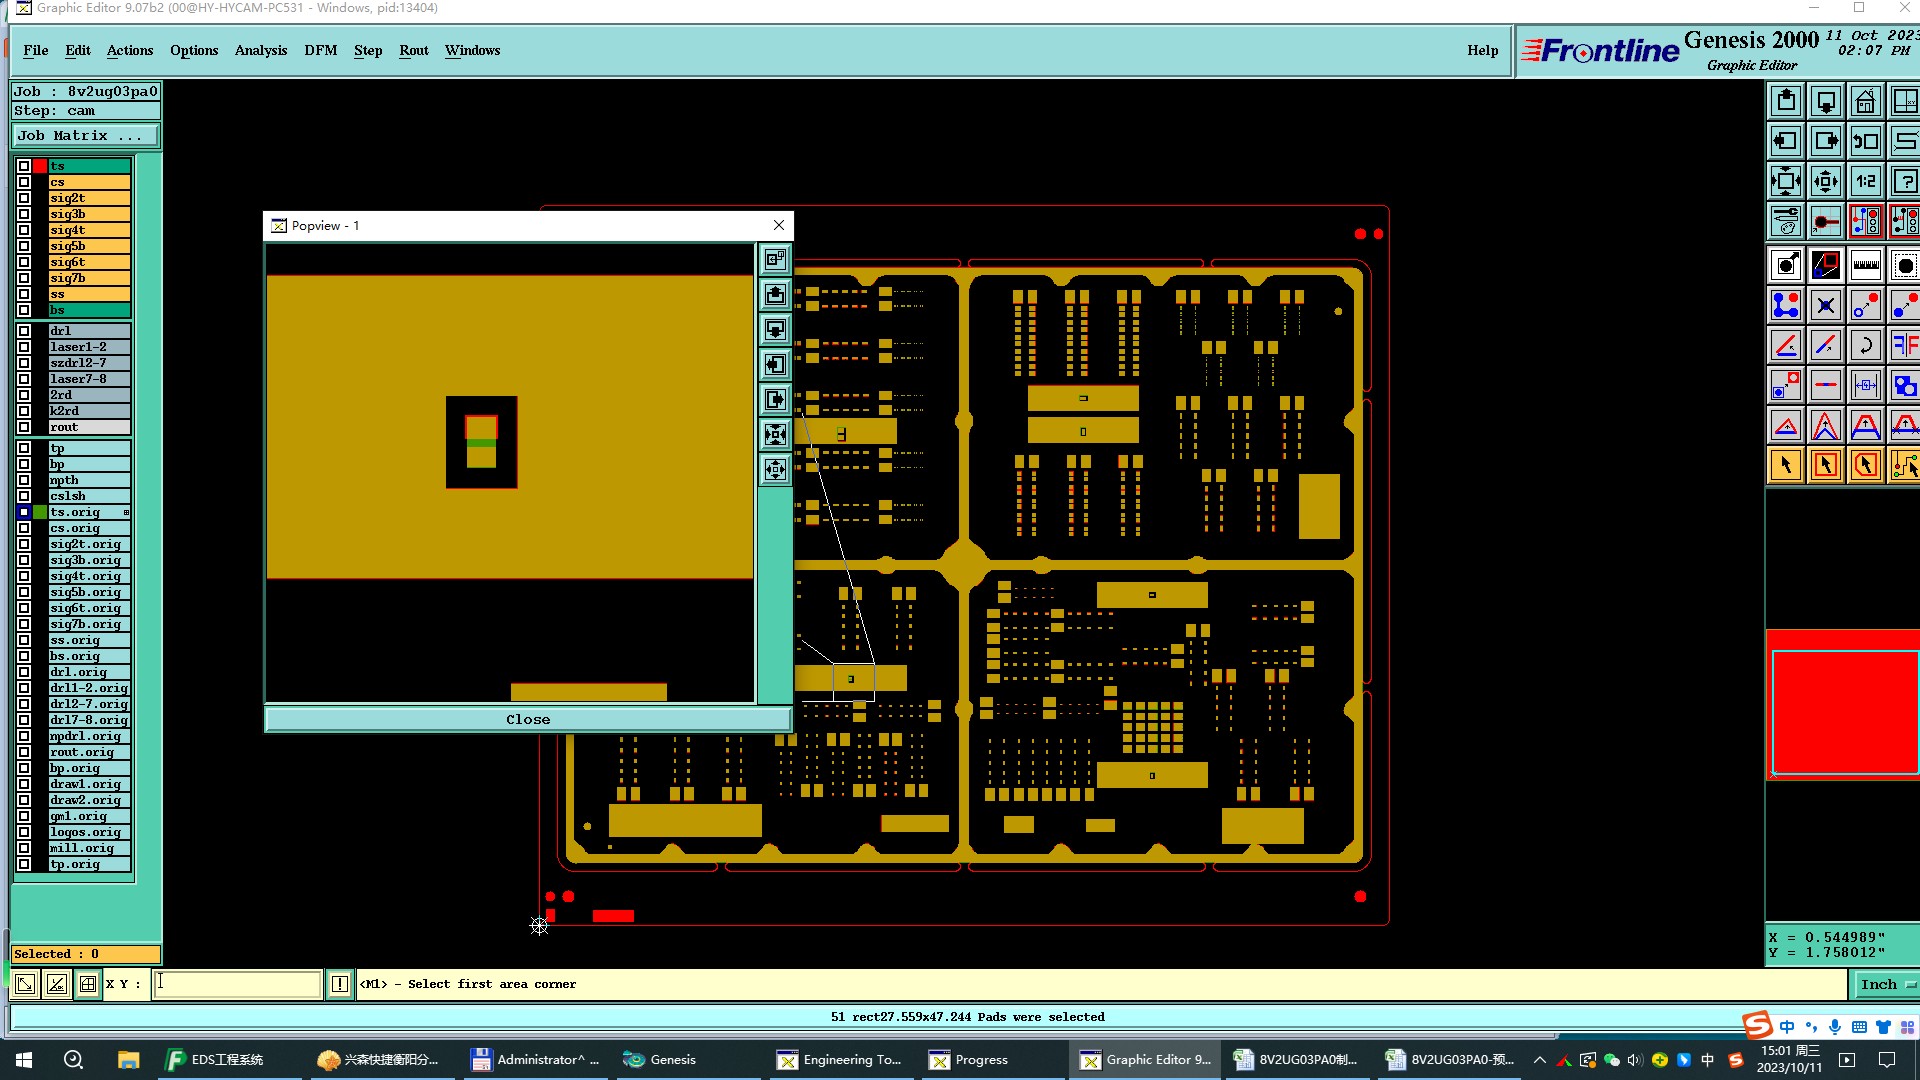
Task: Click zoom-fit icon in Popview toolbar
Action: [x=775, y=434]
